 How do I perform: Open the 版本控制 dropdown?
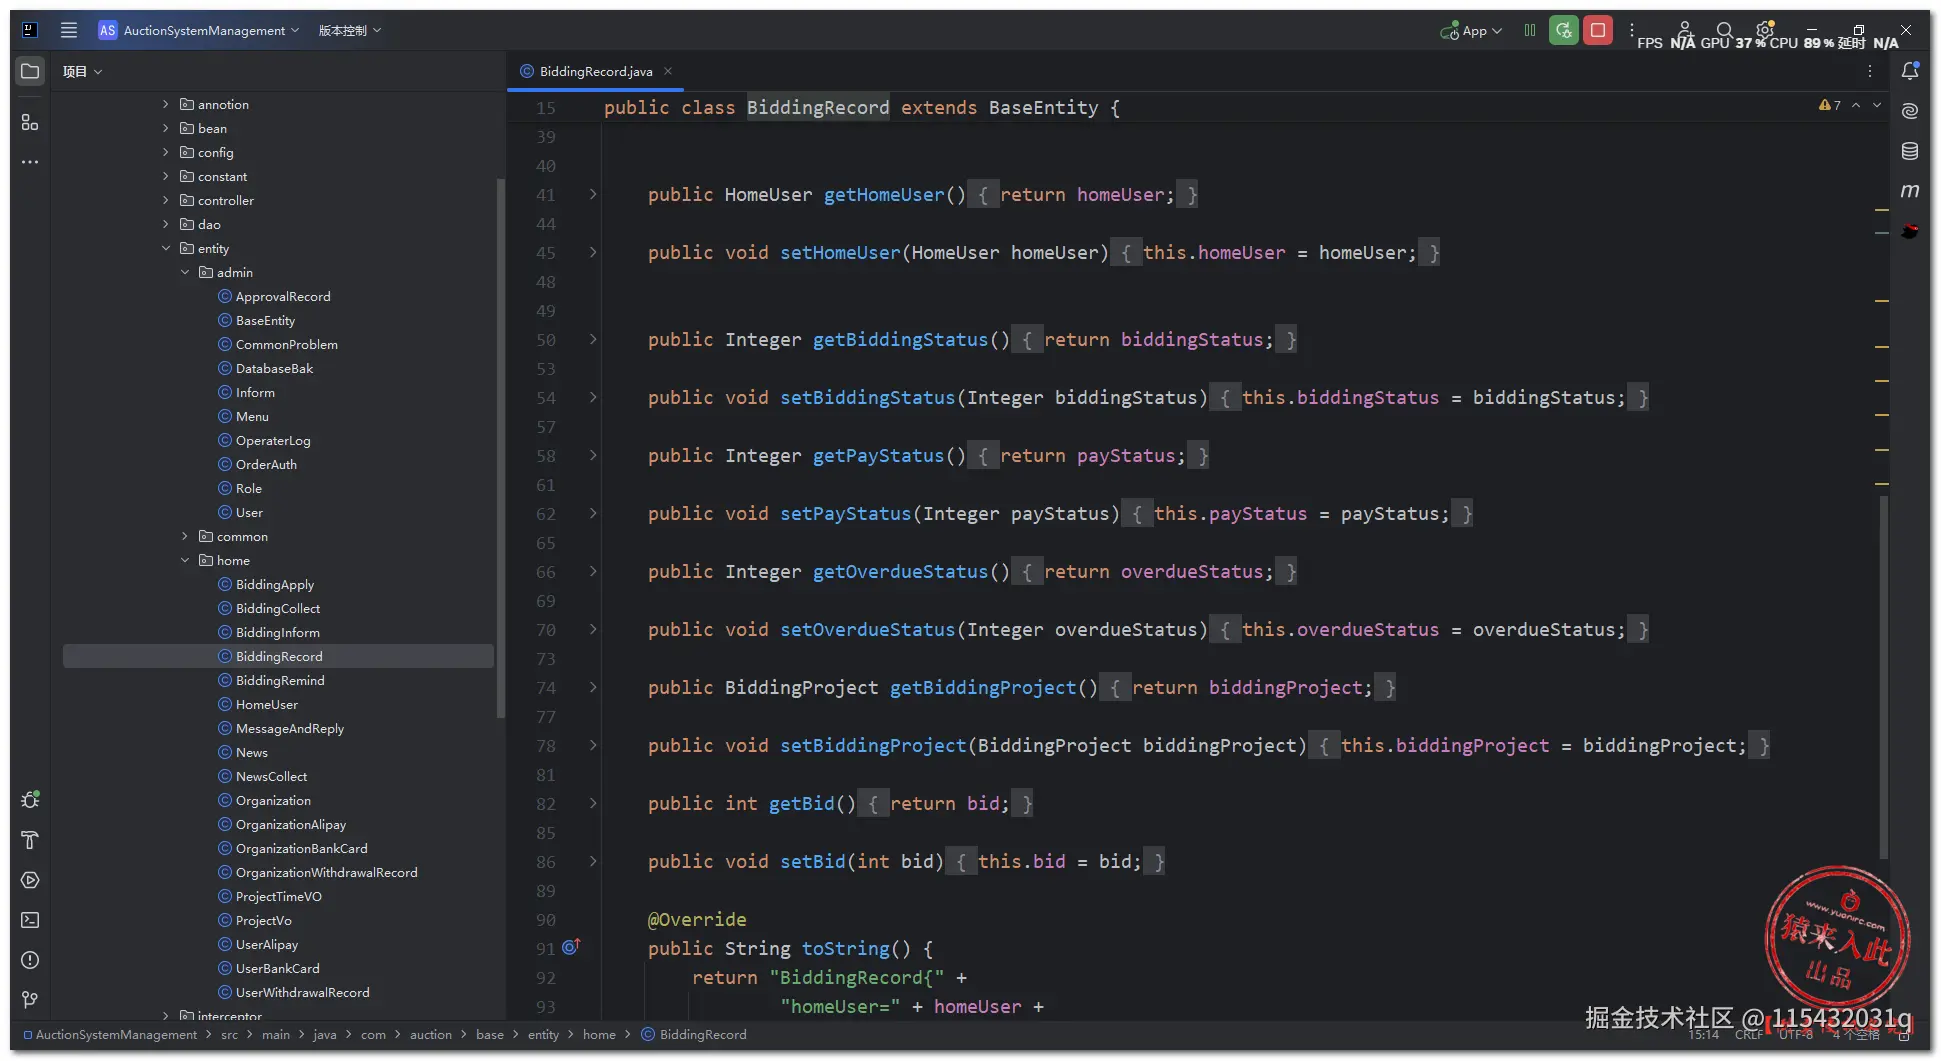350,30
